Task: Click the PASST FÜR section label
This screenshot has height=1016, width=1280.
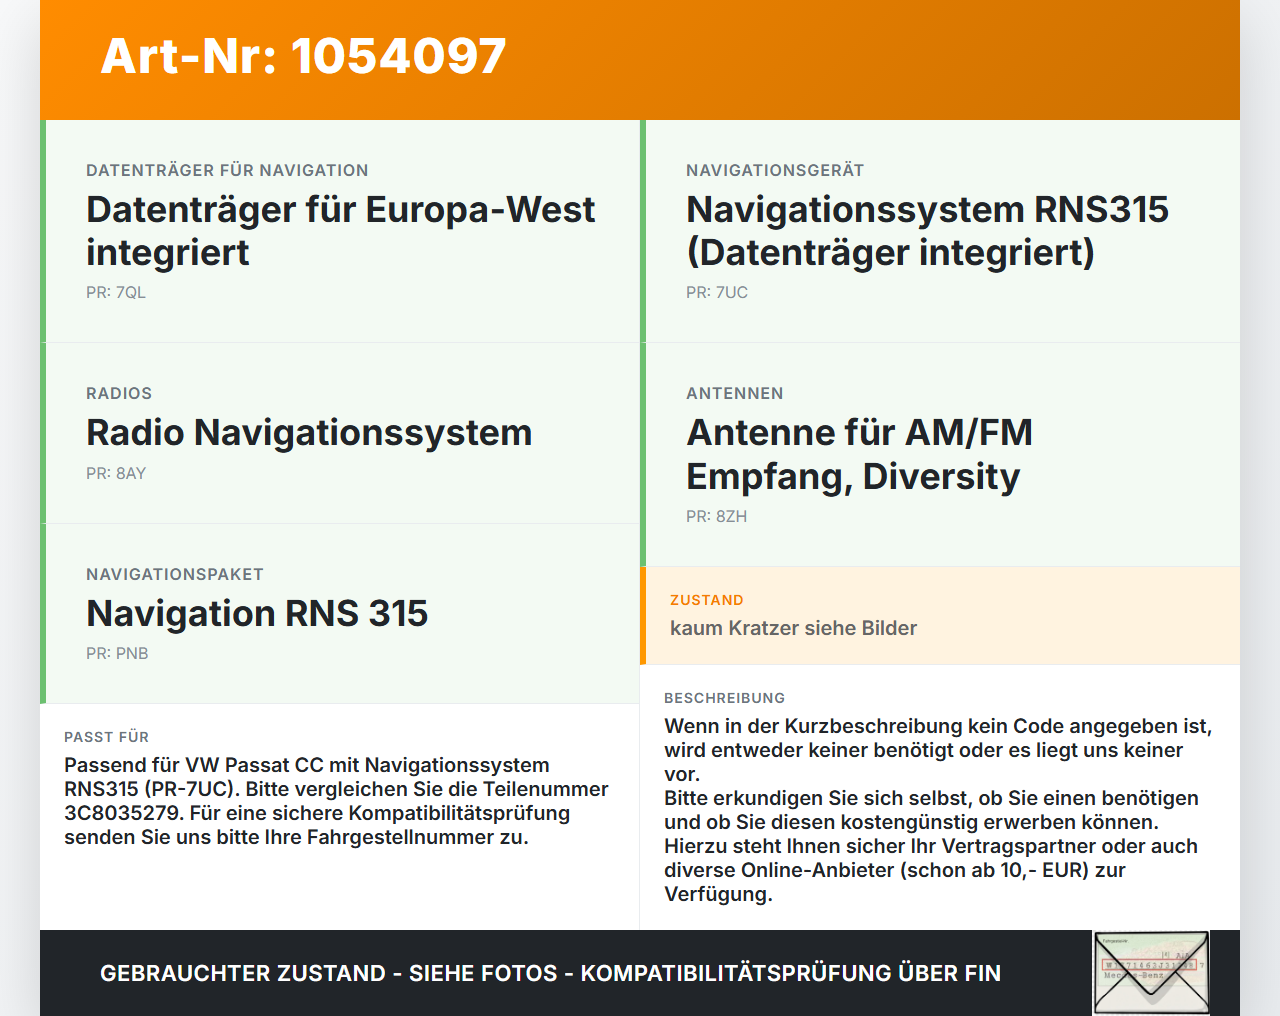Action: (x=106, y=737)
